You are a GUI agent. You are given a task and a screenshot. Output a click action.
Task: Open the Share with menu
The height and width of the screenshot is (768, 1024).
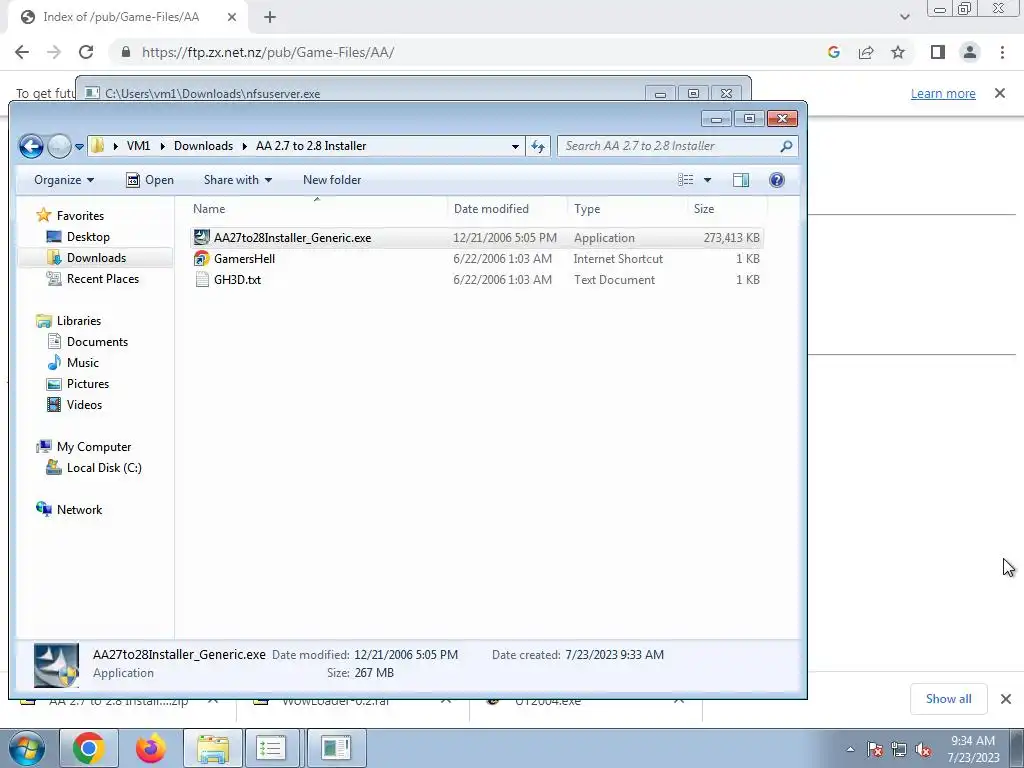pos(238,180)
